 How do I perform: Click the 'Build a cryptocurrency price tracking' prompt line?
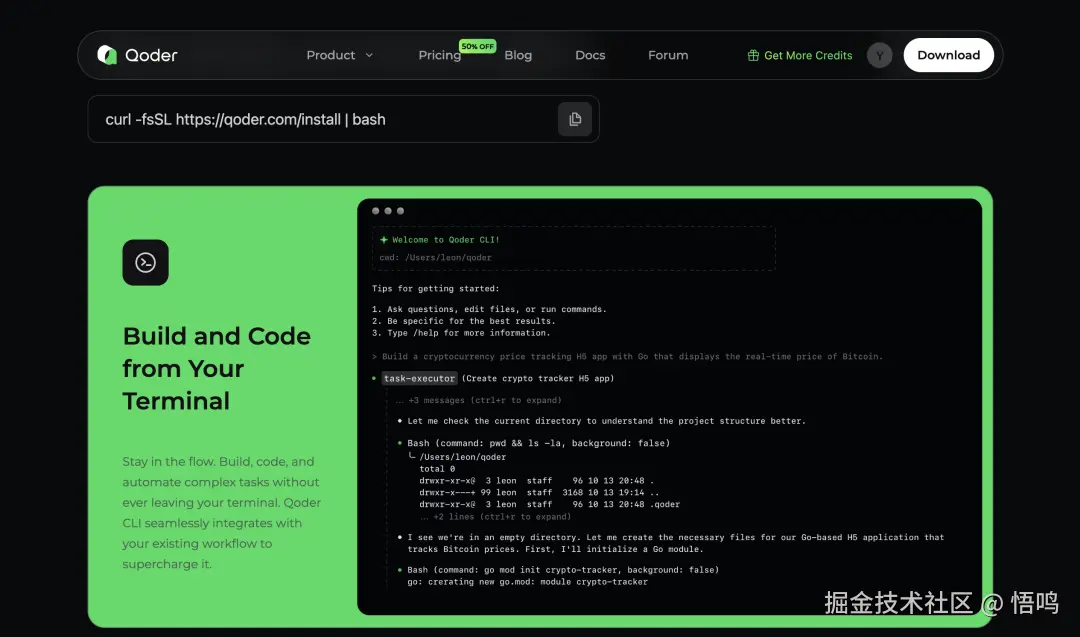tap(627, 357)
